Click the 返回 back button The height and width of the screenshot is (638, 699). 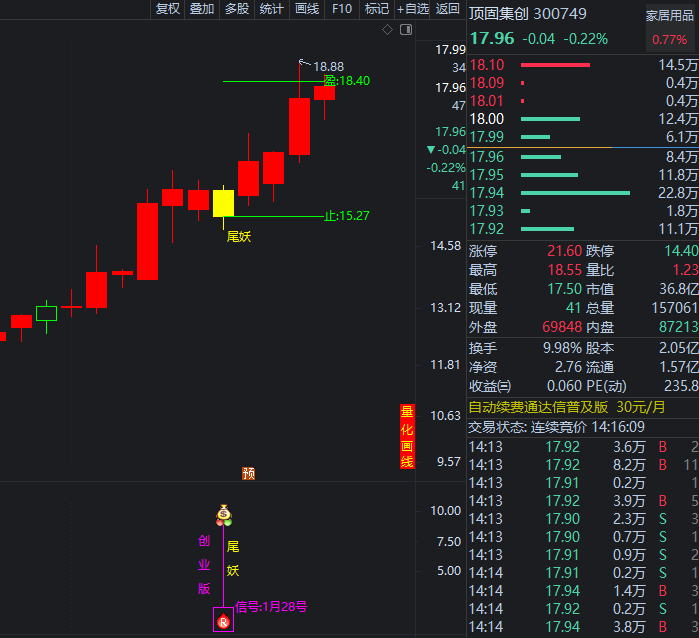447,9
